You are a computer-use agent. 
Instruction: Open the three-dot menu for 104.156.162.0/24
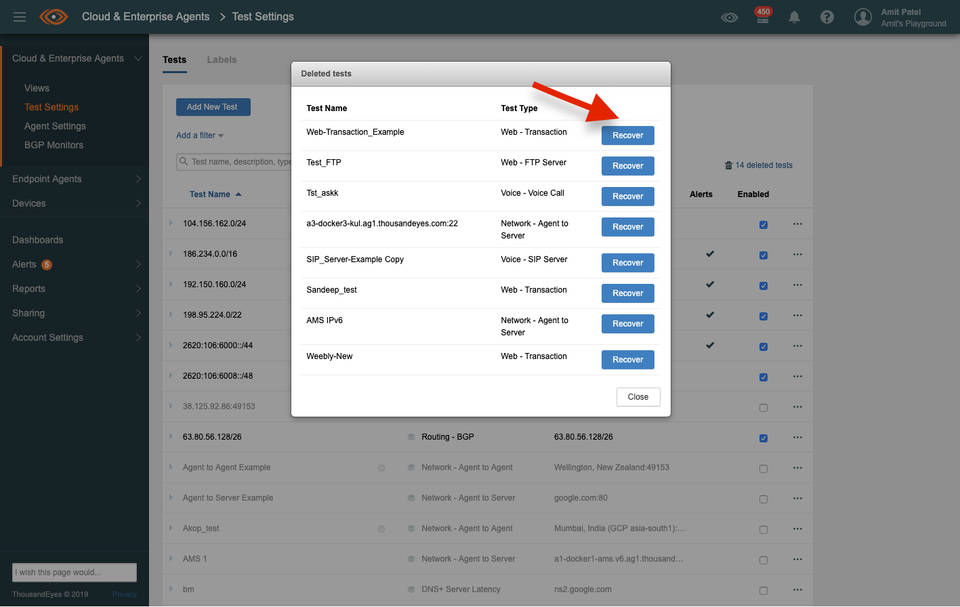(x=797, y=224)
